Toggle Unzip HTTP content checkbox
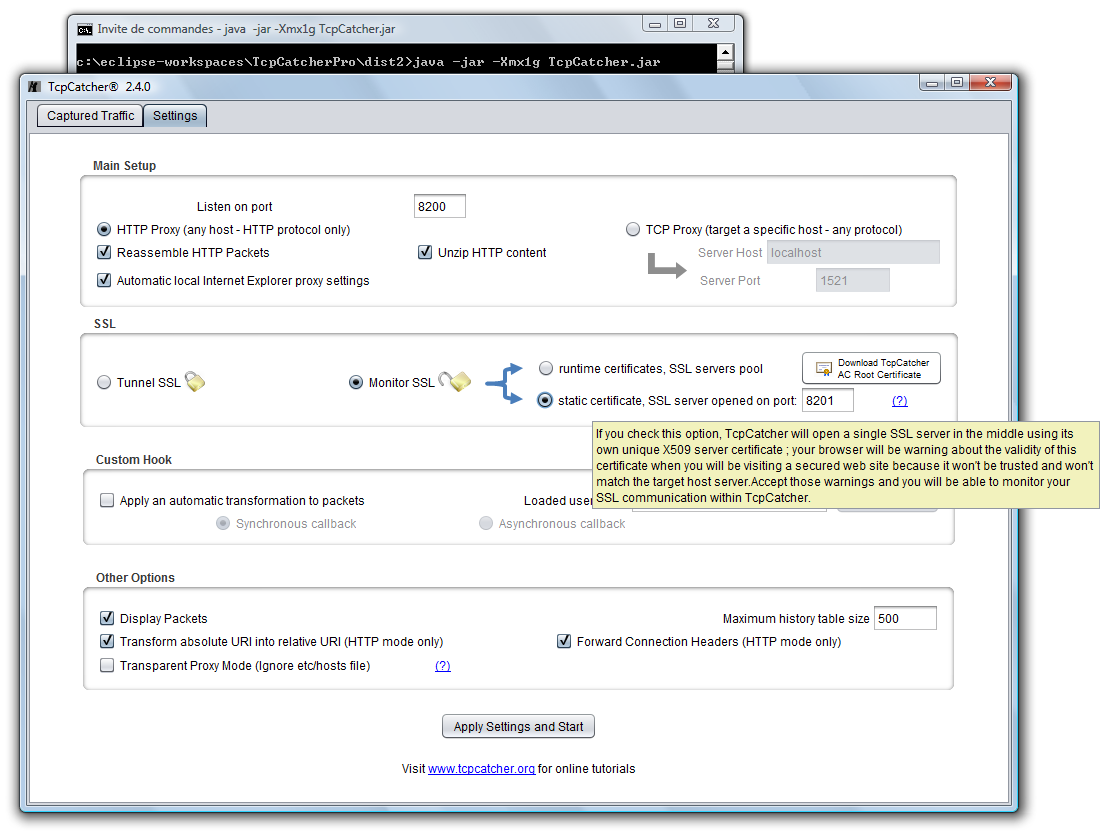 point(425,252)
